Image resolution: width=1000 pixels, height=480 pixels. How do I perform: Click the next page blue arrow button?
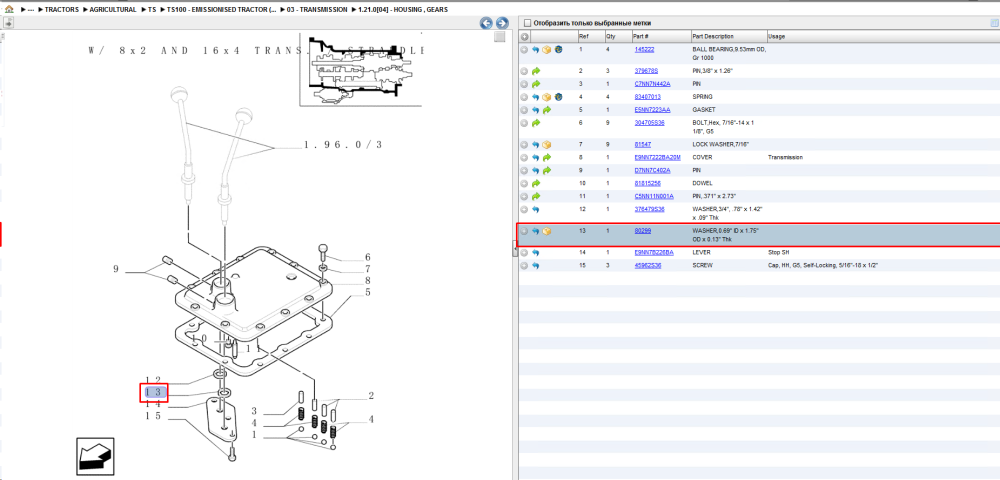click(x=502, y=23)
